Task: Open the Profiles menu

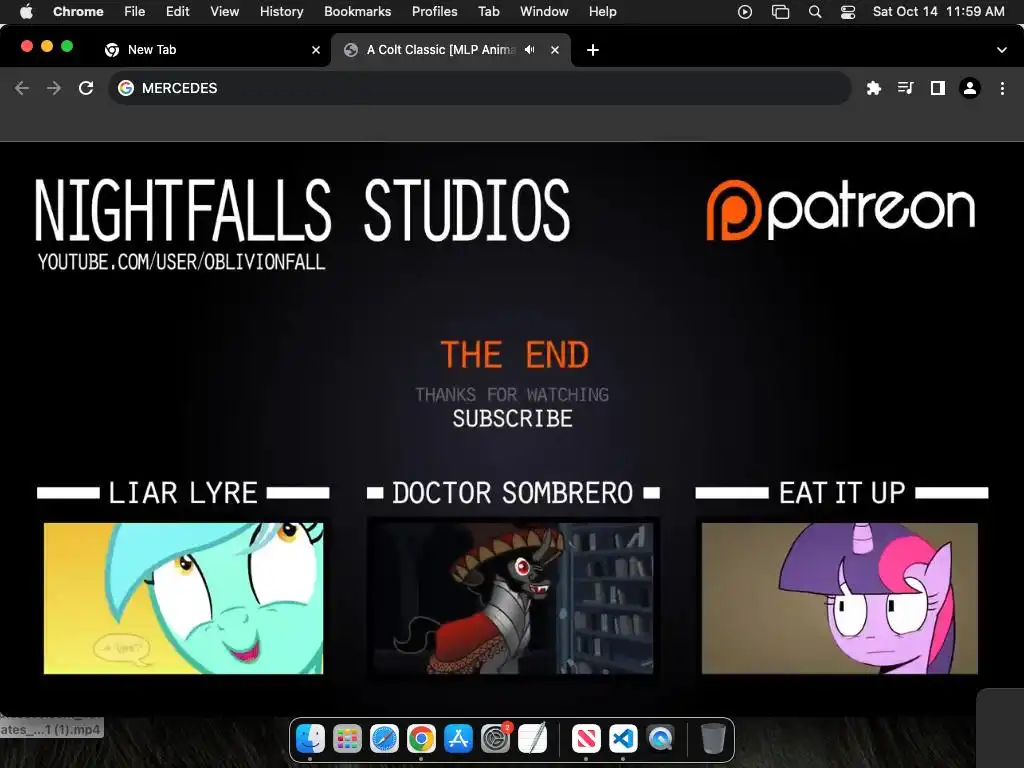Action: (434, 11)
